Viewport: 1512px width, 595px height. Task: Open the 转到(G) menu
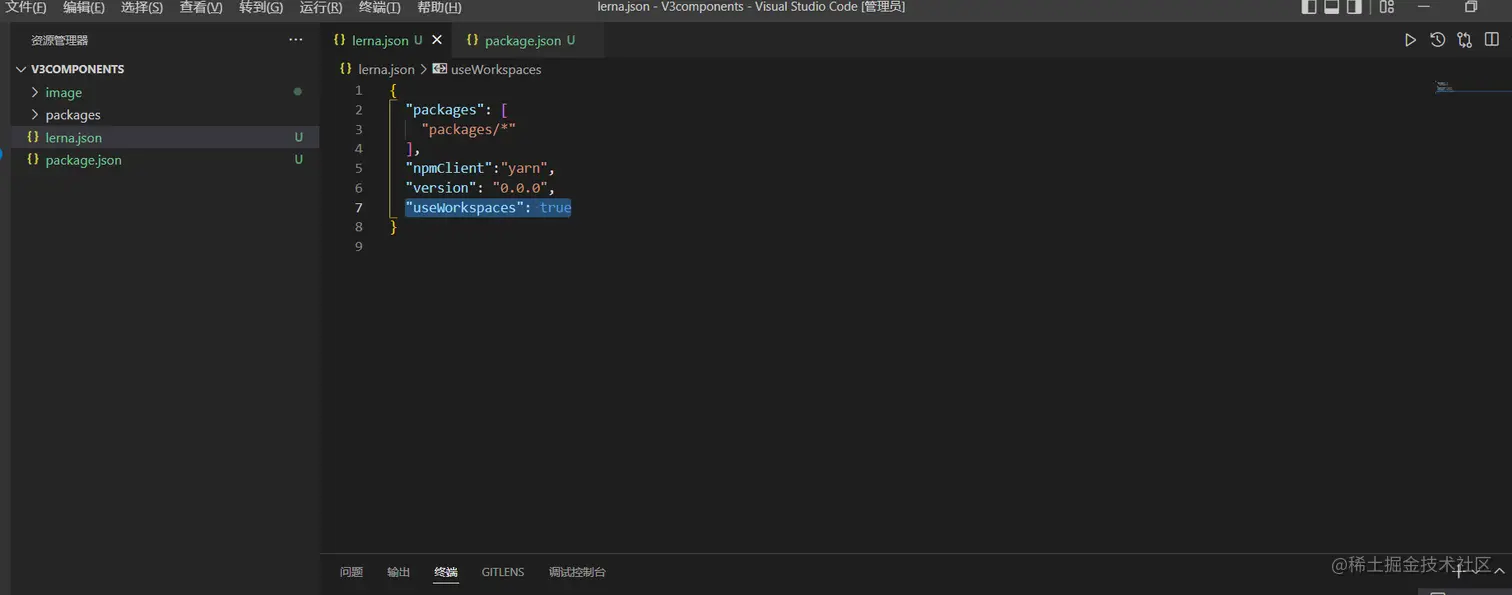261,7
